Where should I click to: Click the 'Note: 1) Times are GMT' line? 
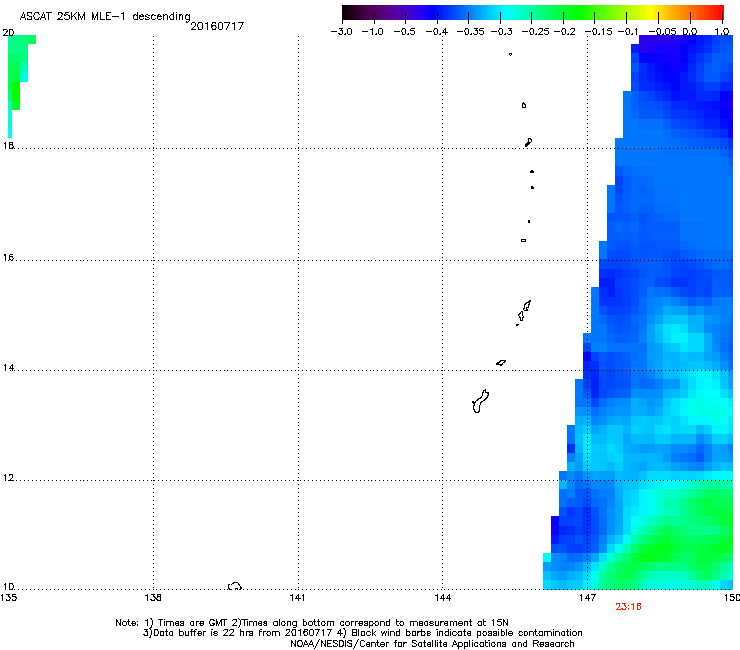click(311, 623)
